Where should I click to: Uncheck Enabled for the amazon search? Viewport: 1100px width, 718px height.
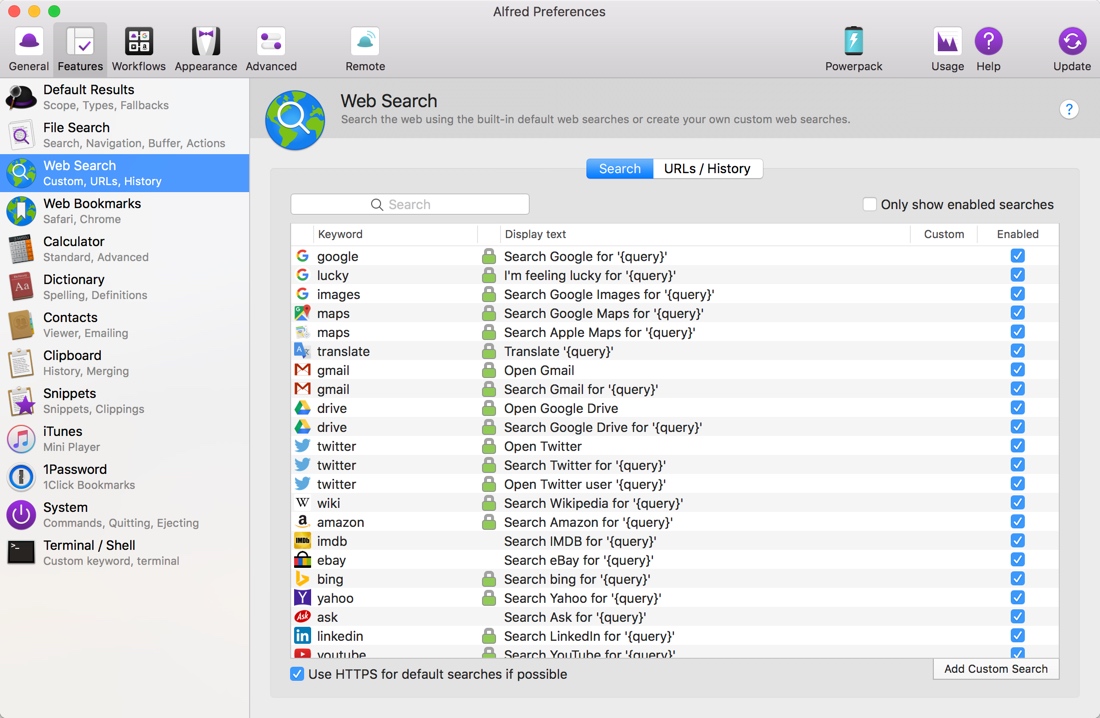pos(1017,521)
